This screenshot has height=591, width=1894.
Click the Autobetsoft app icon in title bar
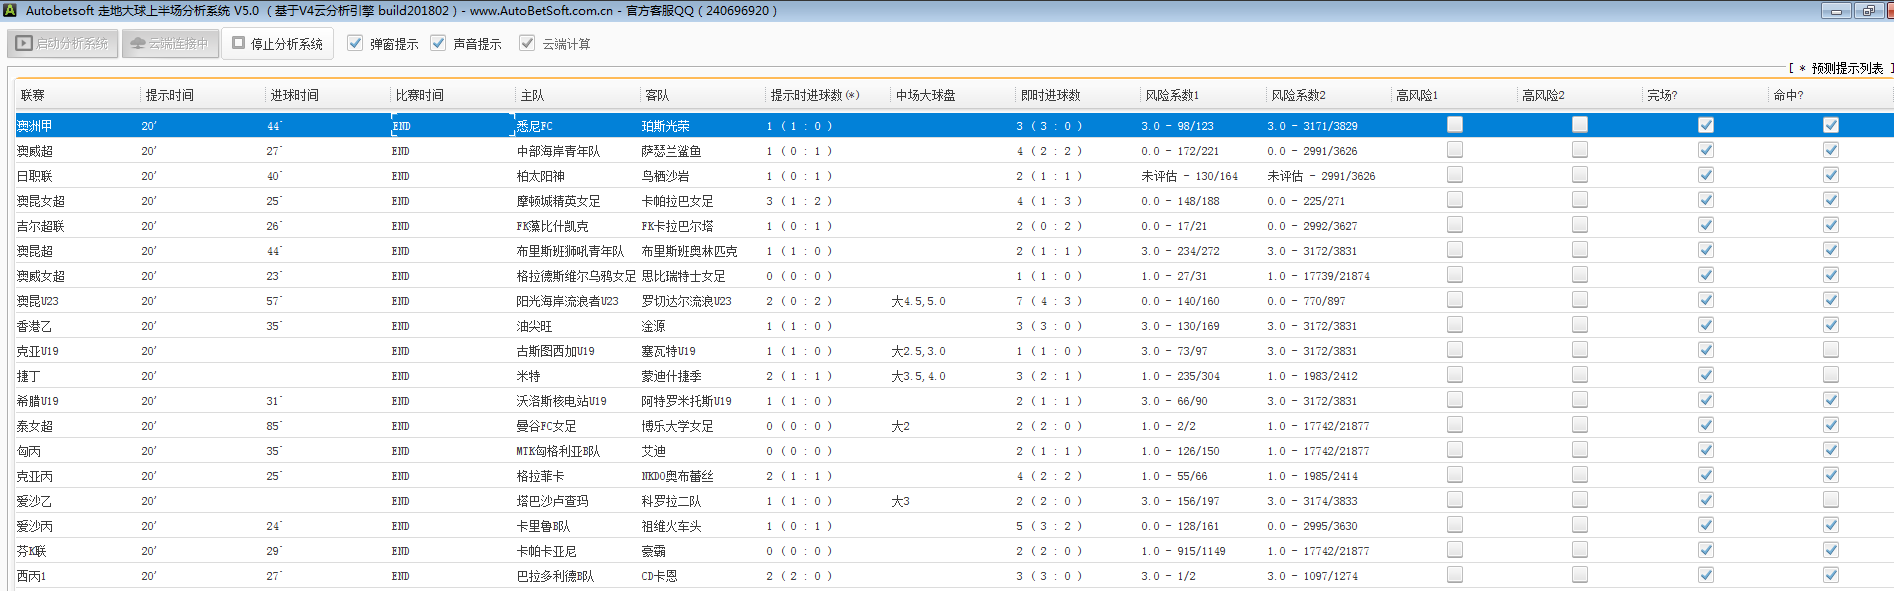click(x=10, y=10)
